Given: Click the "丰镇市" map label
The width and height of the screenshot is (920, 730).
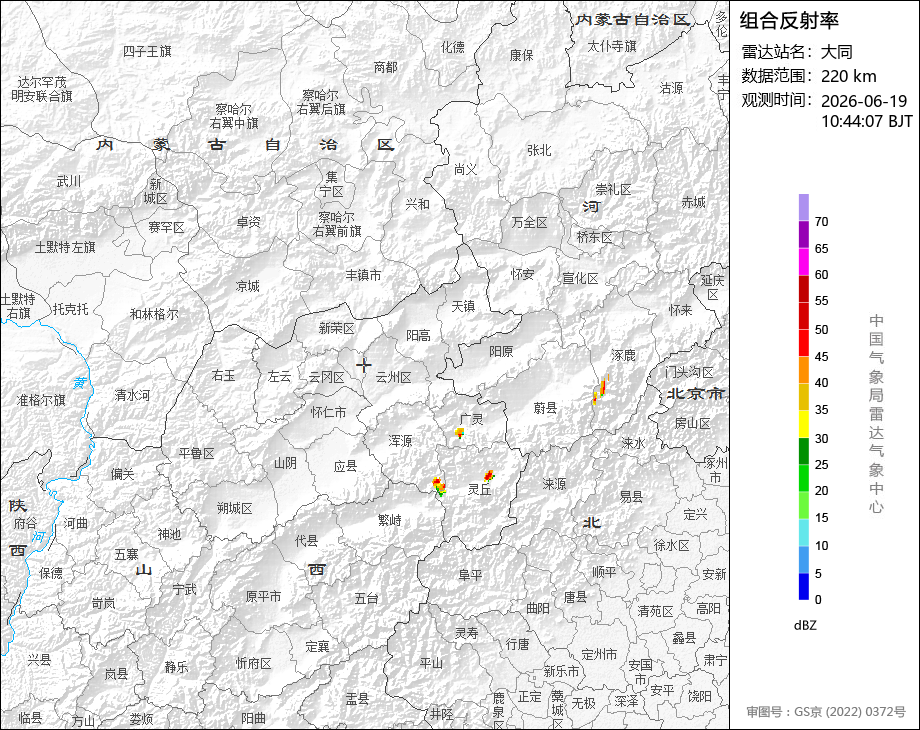Looking at the screenshot, I should click(x=363, y=275).
